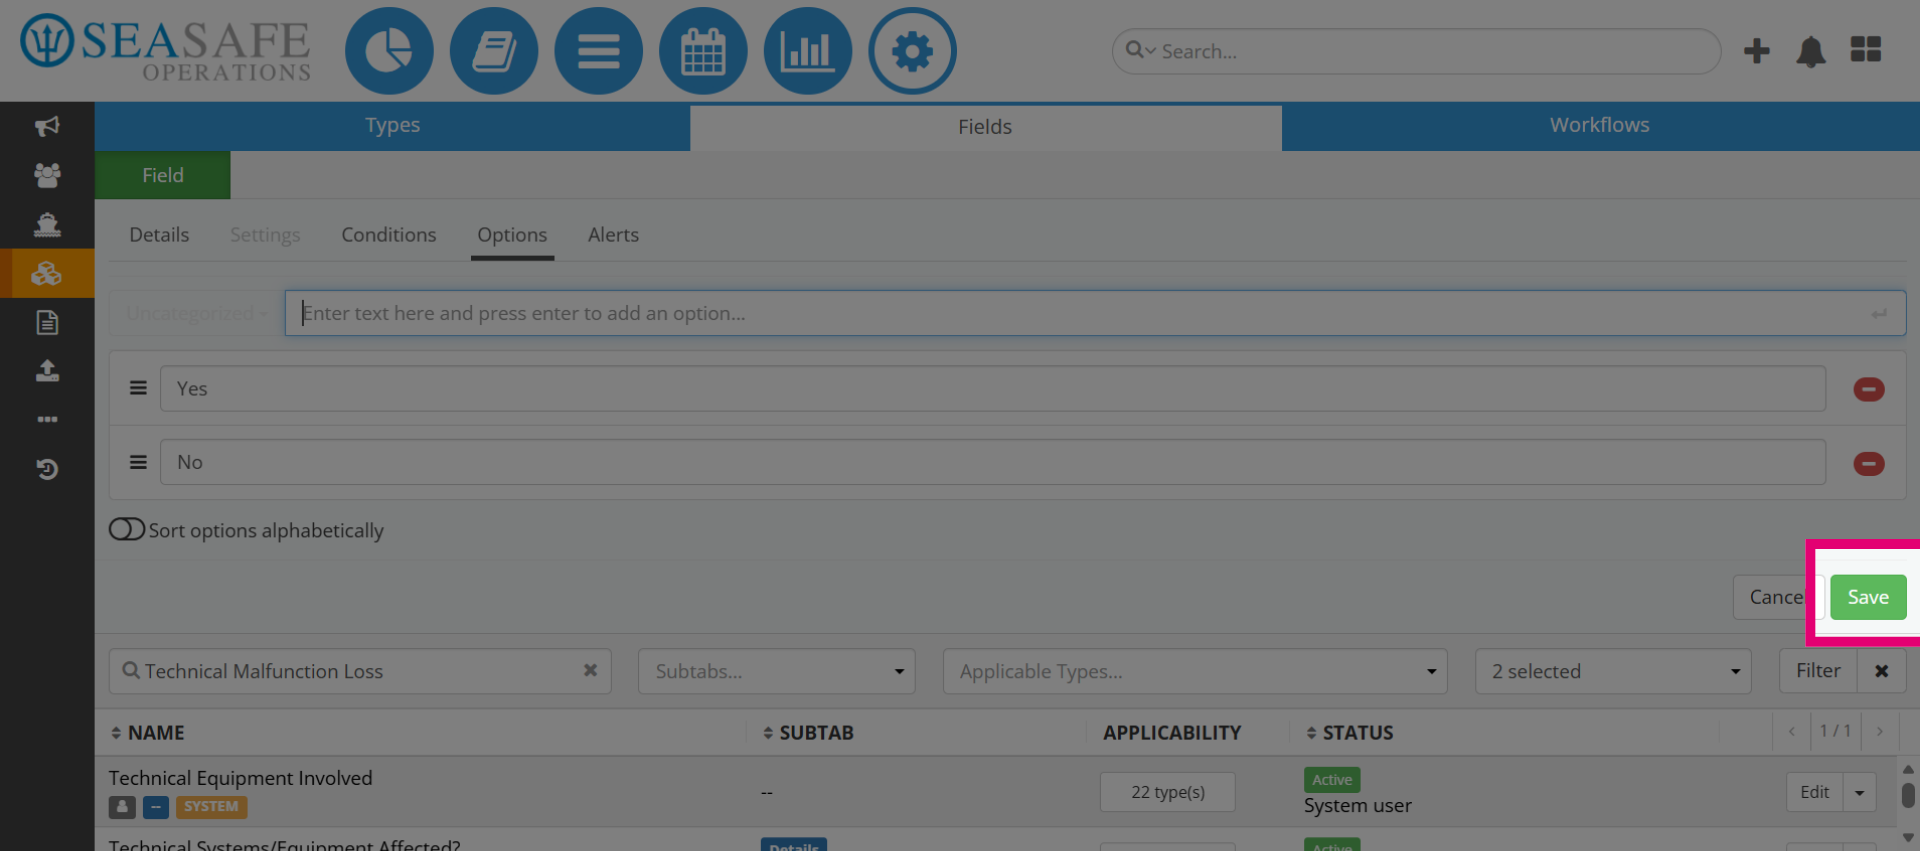
Task: Grab the No option reorder handle
Action: 138,462
